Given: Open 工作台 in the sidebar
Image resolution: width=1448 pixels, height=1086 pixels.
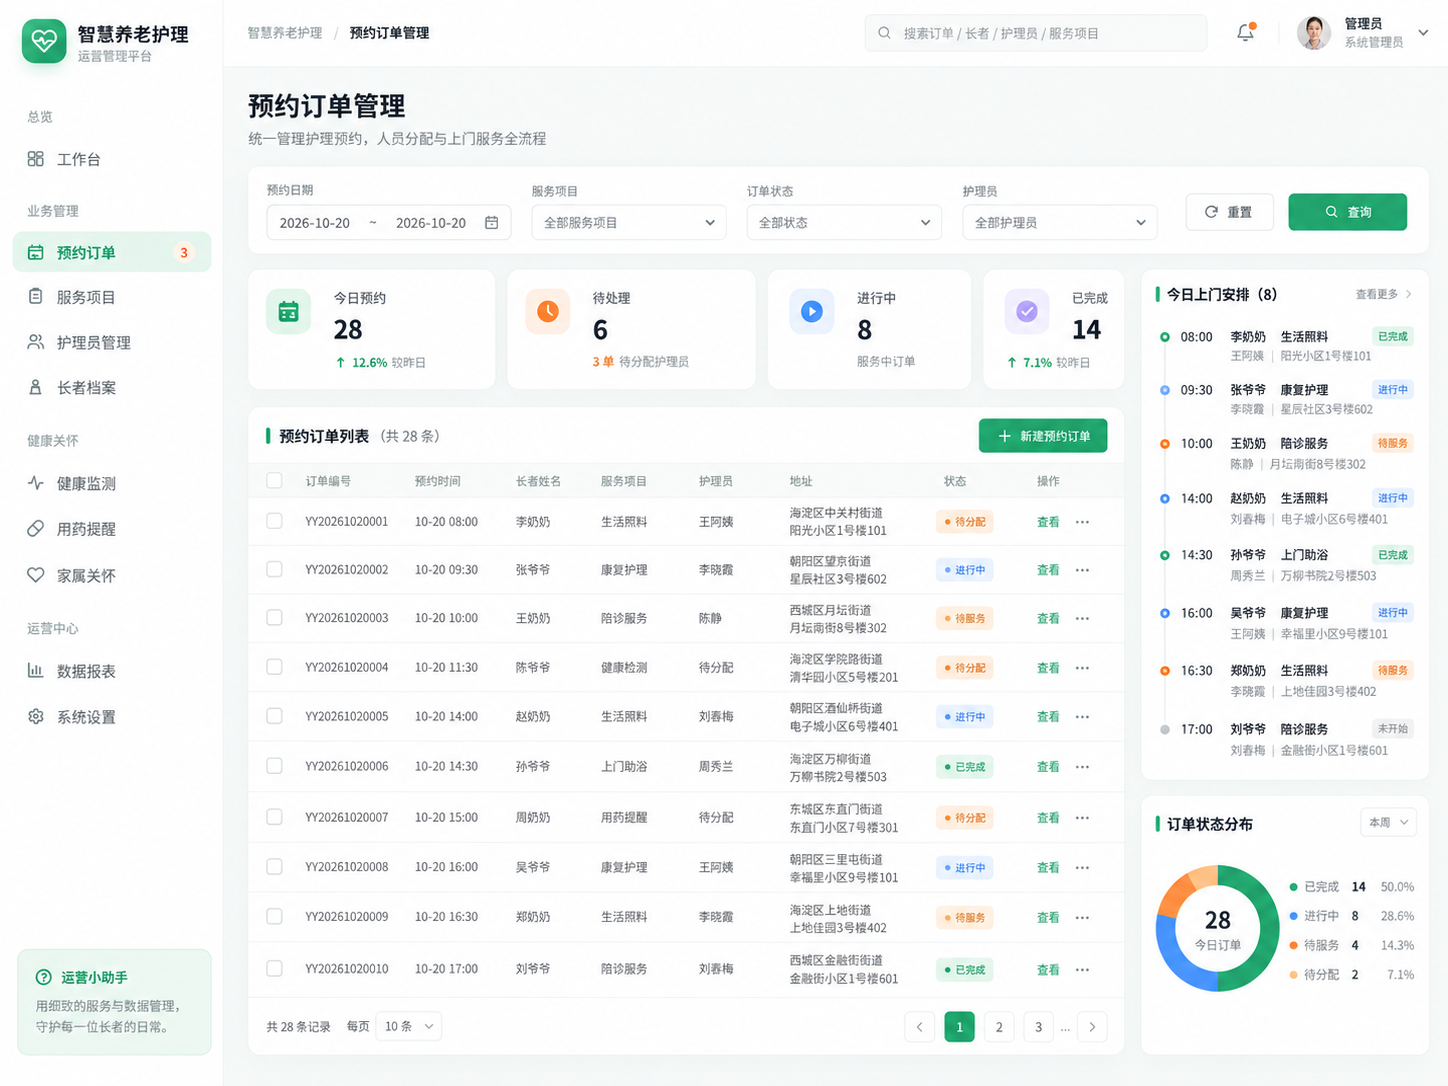Looking at the screenshot, I should tap(112, 159).
